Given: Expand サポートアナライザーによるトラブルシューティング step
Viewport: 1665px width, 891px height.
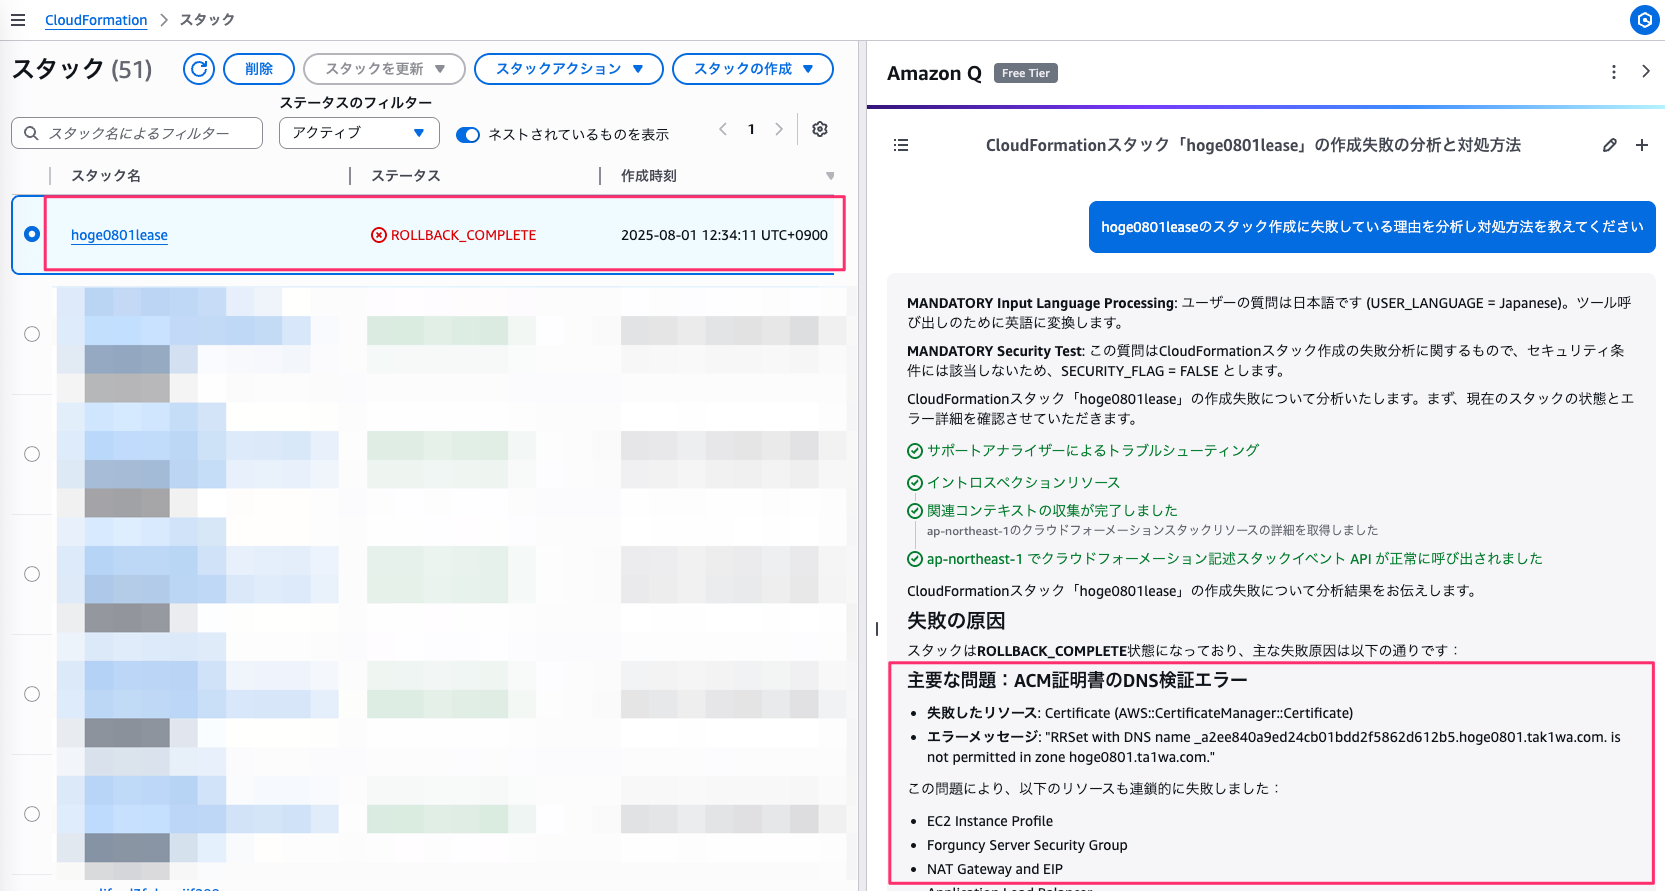Looking at the screenshot, I should (1083, 451).
